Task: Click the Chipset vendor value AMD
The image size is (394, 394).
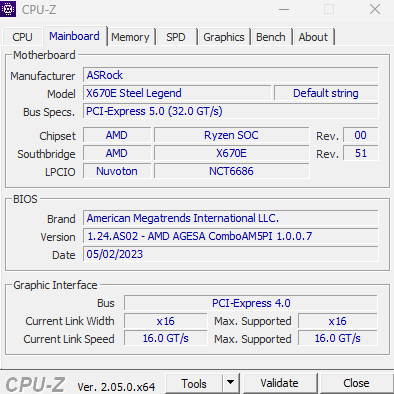Action: click(x=117, y=135)
